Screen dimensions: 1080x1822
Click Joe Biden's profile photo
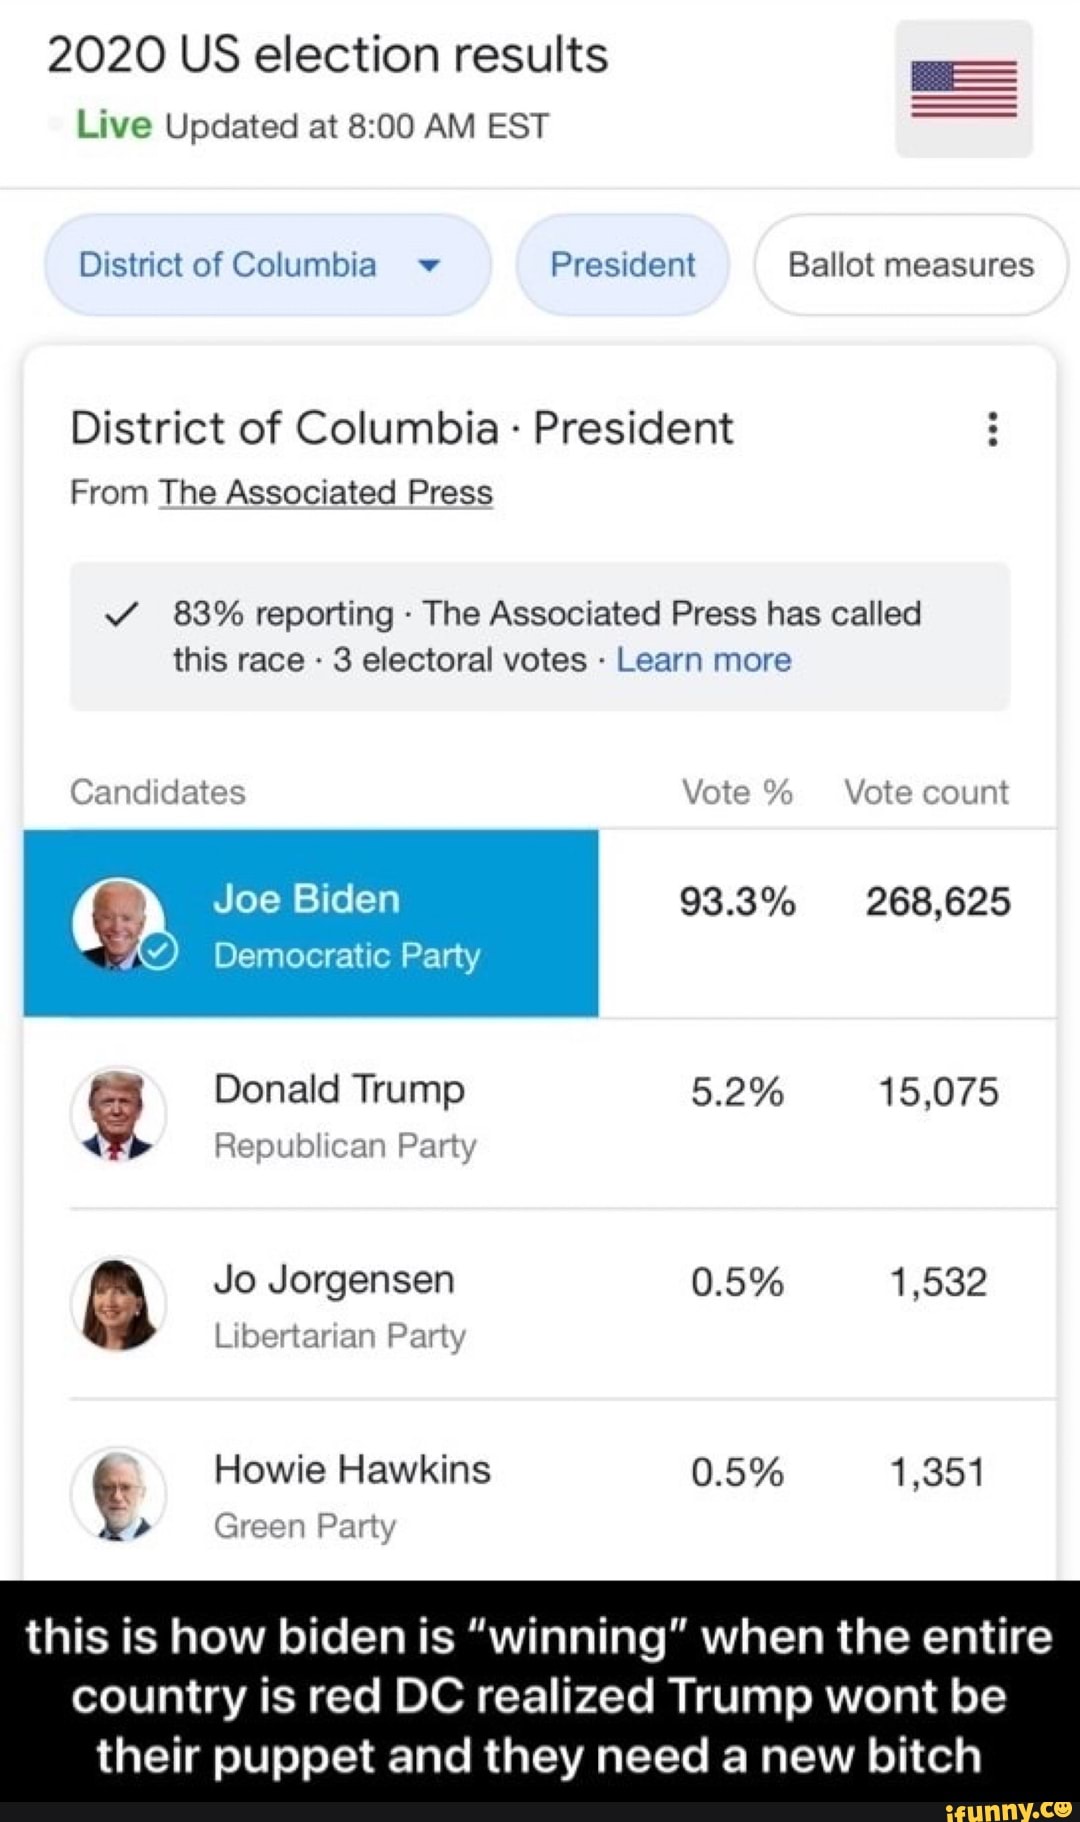(x=120, y=920)
